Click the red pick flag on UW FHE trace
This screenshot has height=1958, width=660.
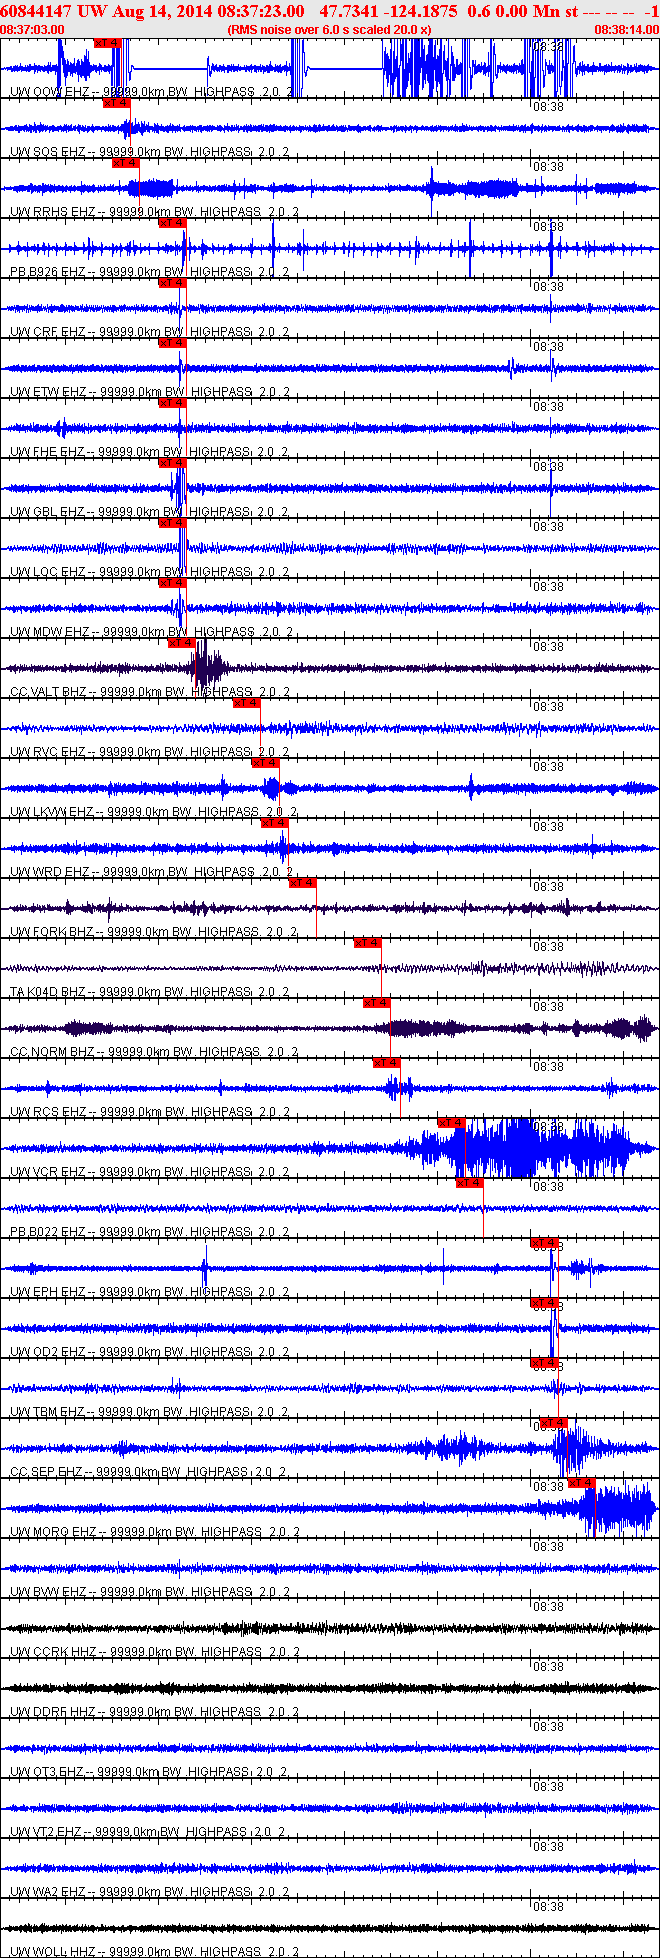pyautogui.click(x=172, y=403)
